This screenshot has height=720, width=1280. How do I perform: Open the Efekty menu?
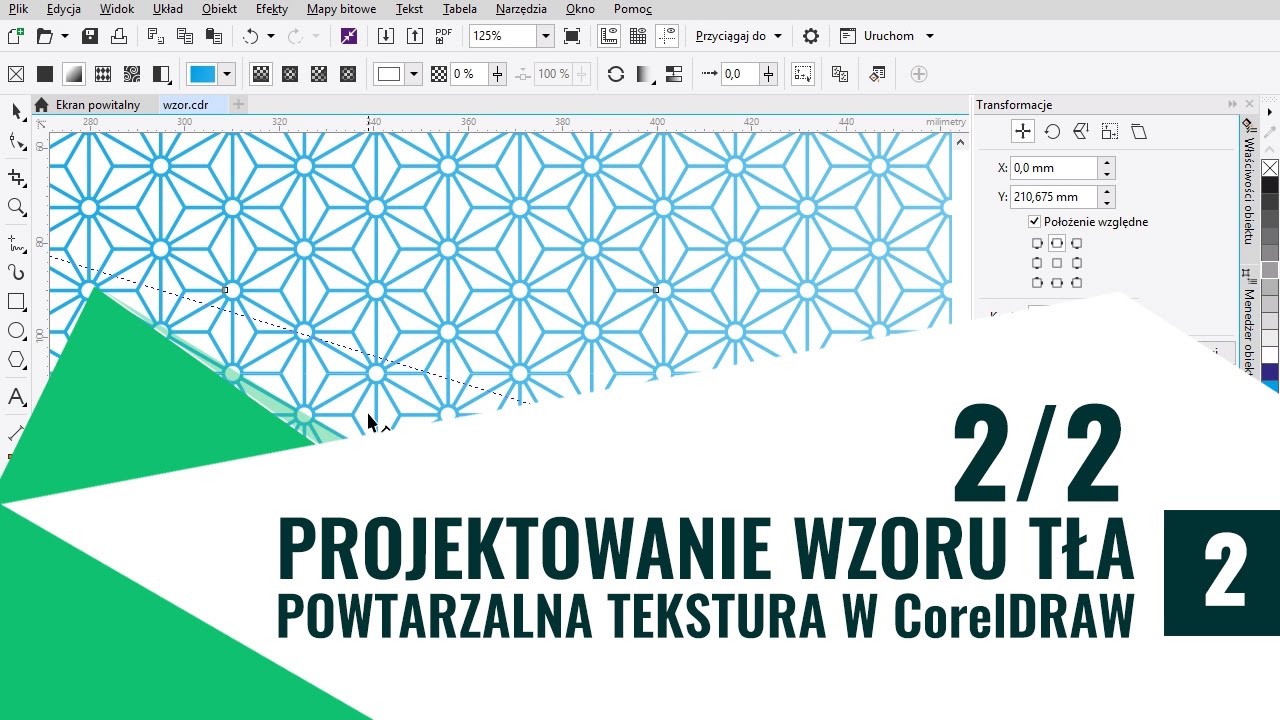point(272,9)
